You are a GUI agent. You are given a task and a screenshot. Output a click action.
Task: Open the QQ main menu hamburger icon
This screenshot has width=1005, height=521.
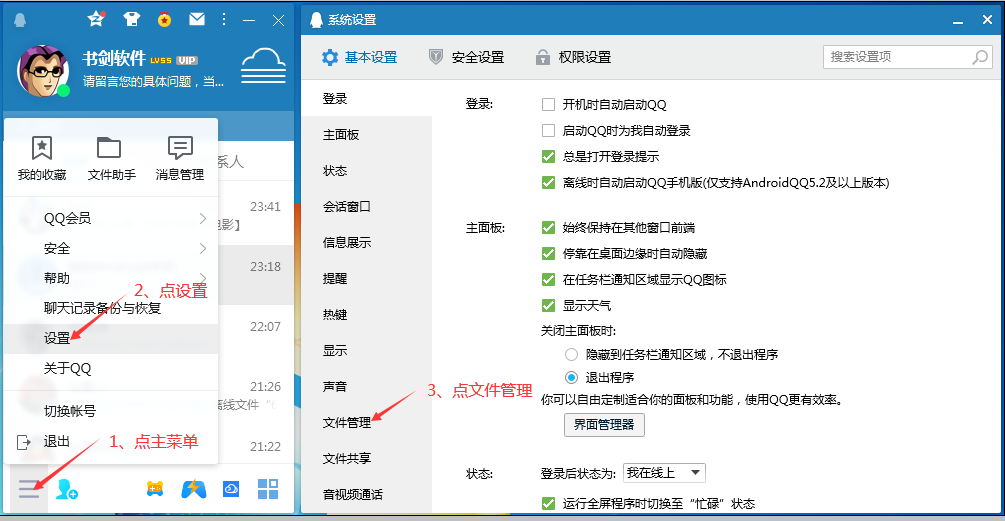point(29,490)
